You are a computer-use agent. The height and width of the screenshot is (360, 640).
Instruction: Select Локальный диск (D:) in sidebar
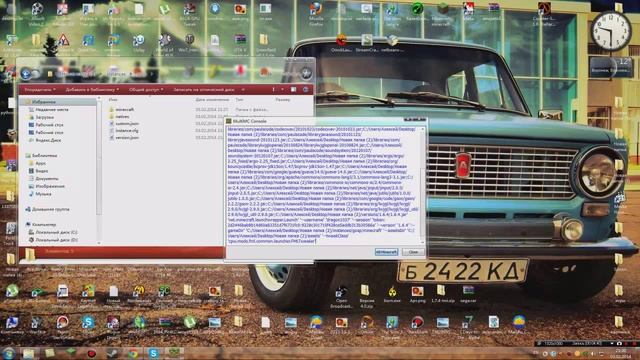(53, 240)
